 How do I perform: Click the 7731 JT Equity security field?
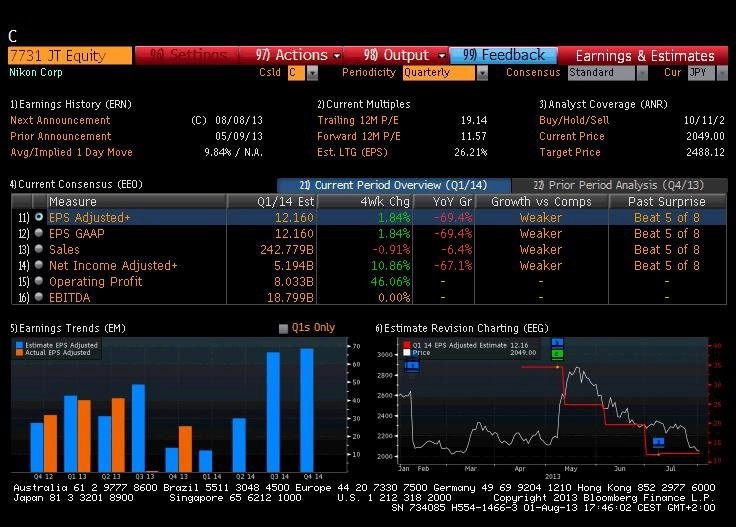click(x=69, y=55)
